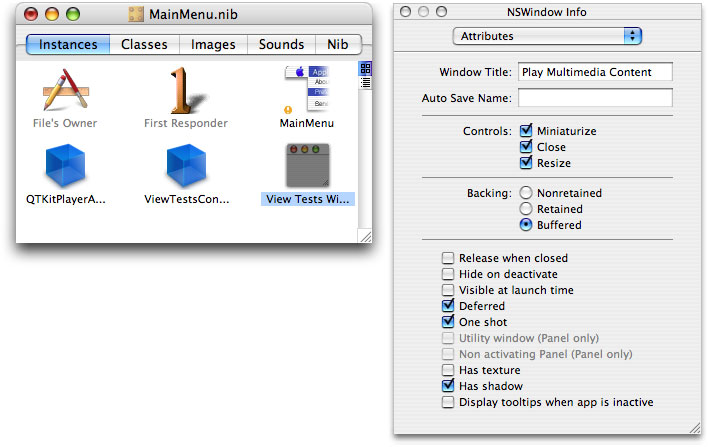708x447 pixels.
Task: Enable Visible at launch time
Action: 448,290
